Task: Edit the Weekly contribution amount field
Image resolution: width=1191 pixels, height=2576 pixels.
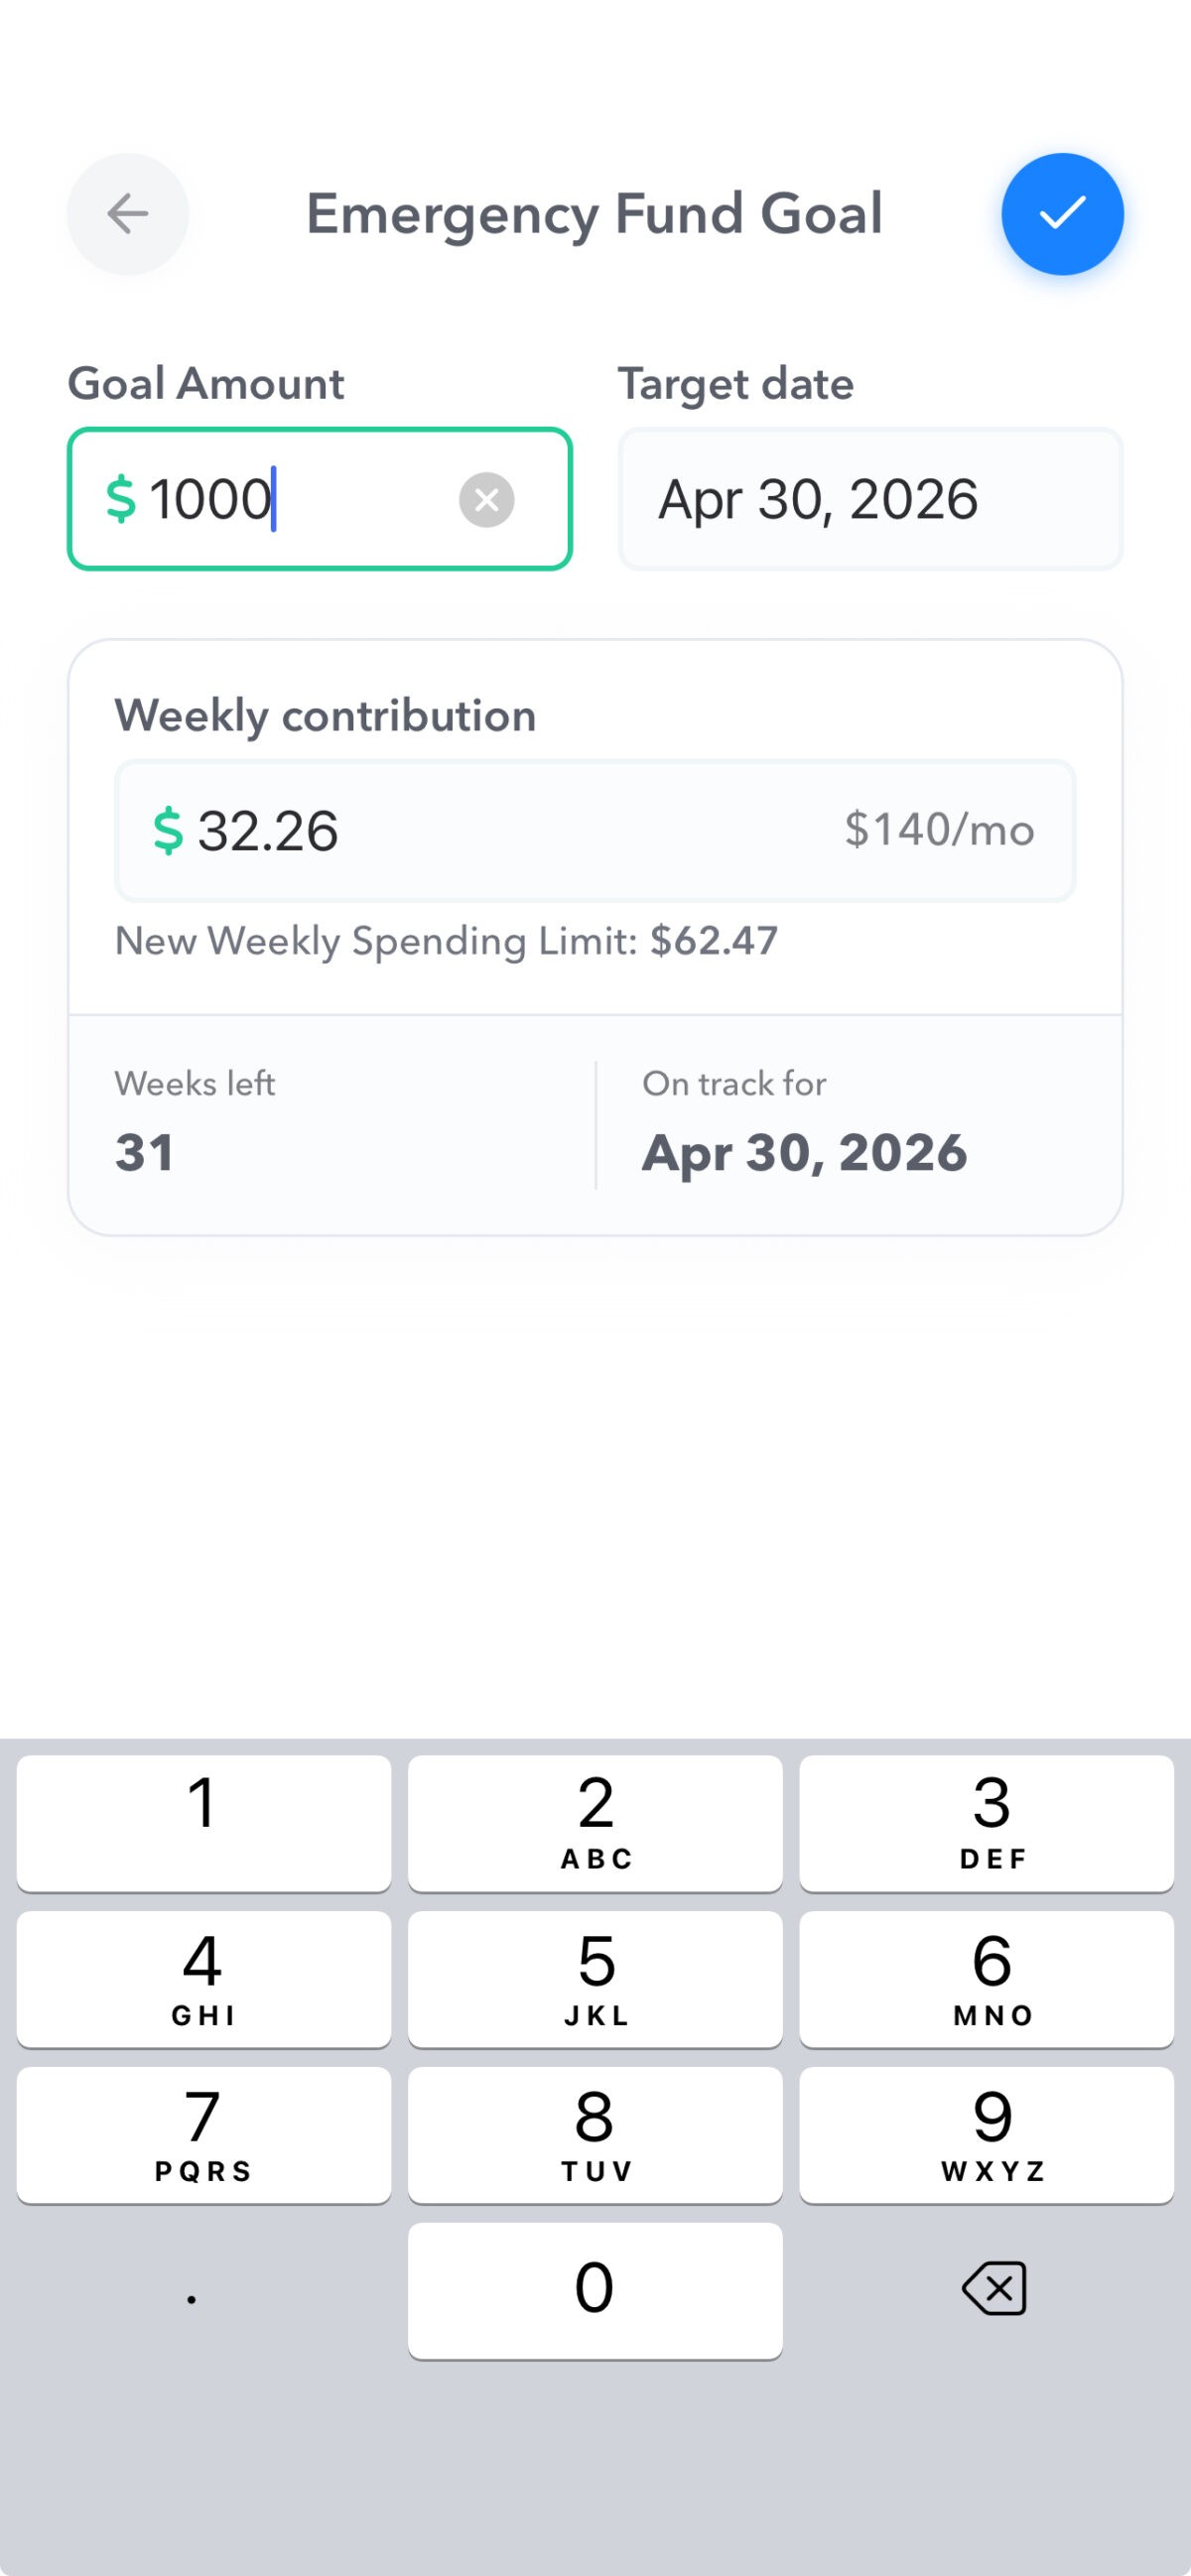Action: tap(595, 830)
